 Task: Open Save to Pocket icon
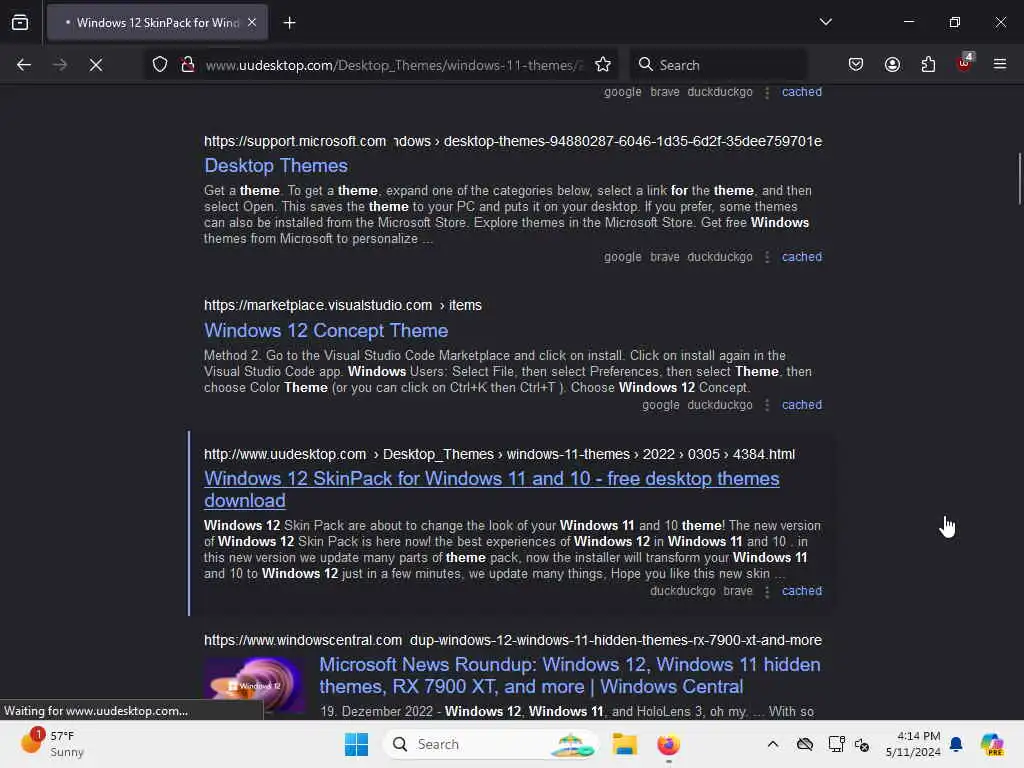coord(856,65)
